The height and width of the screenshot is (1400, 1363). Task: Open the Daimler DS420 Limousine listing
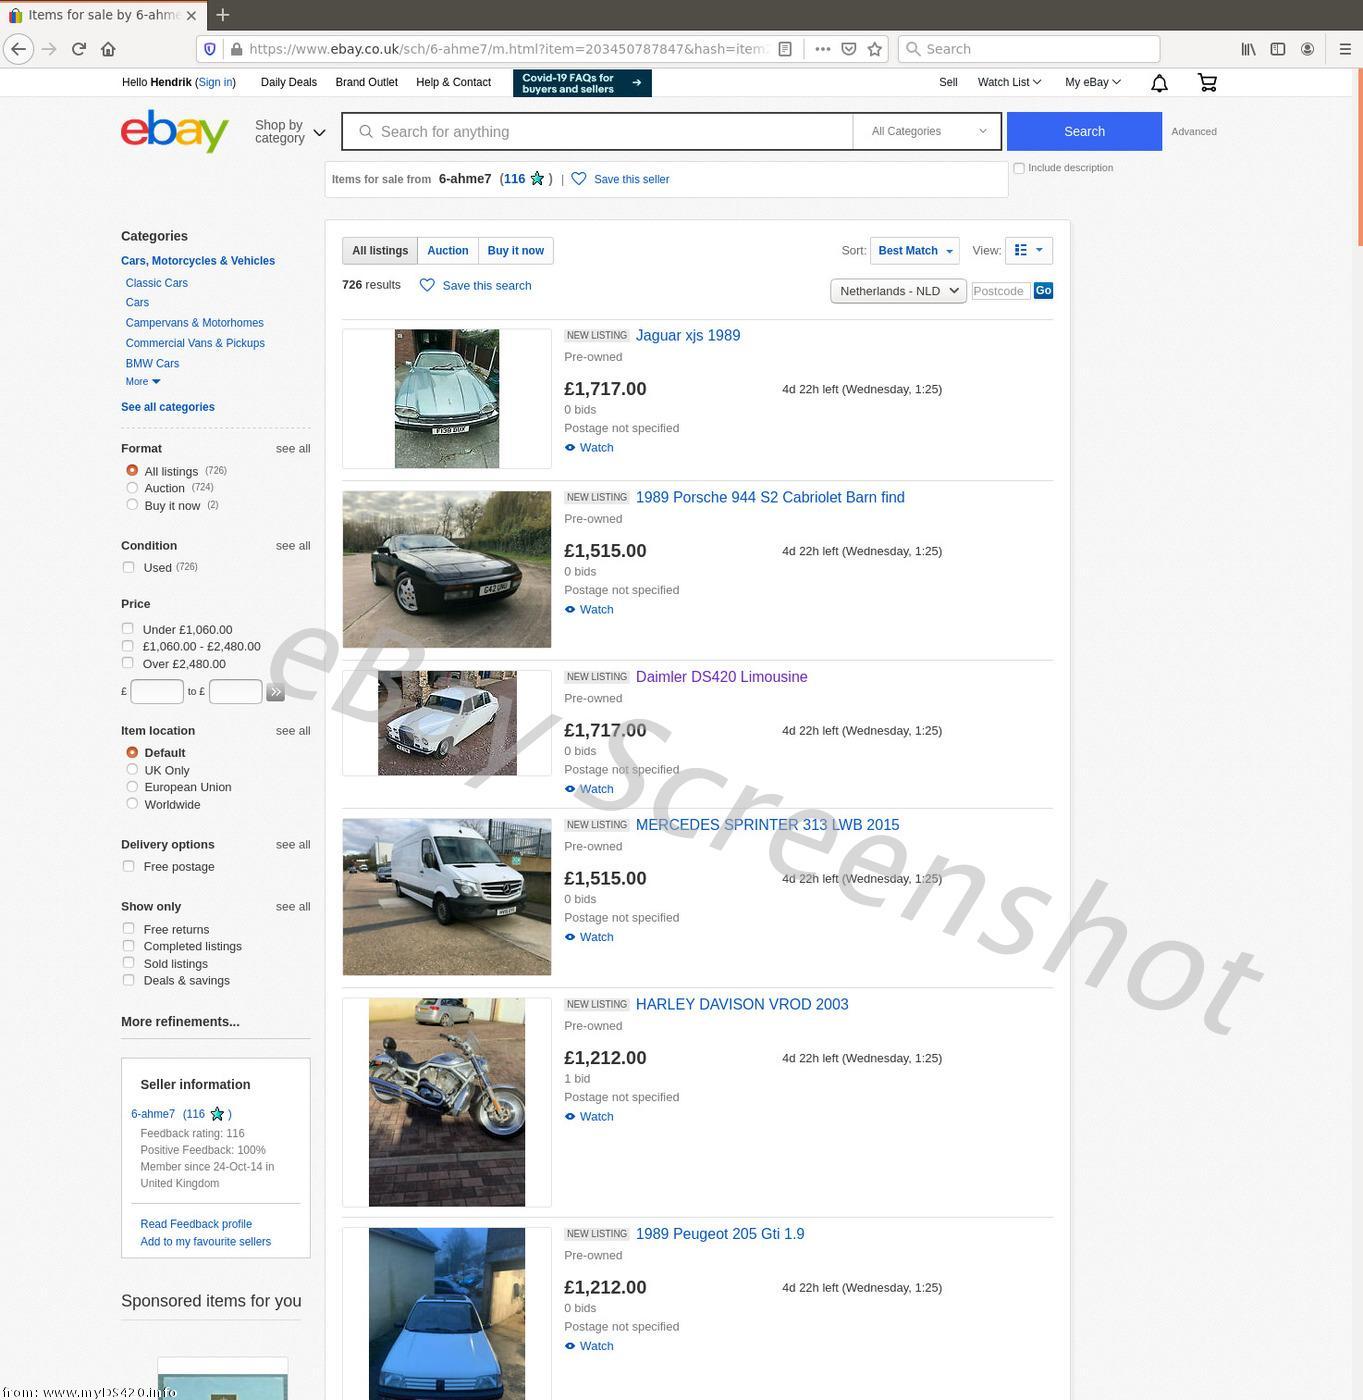click(721, 677)
